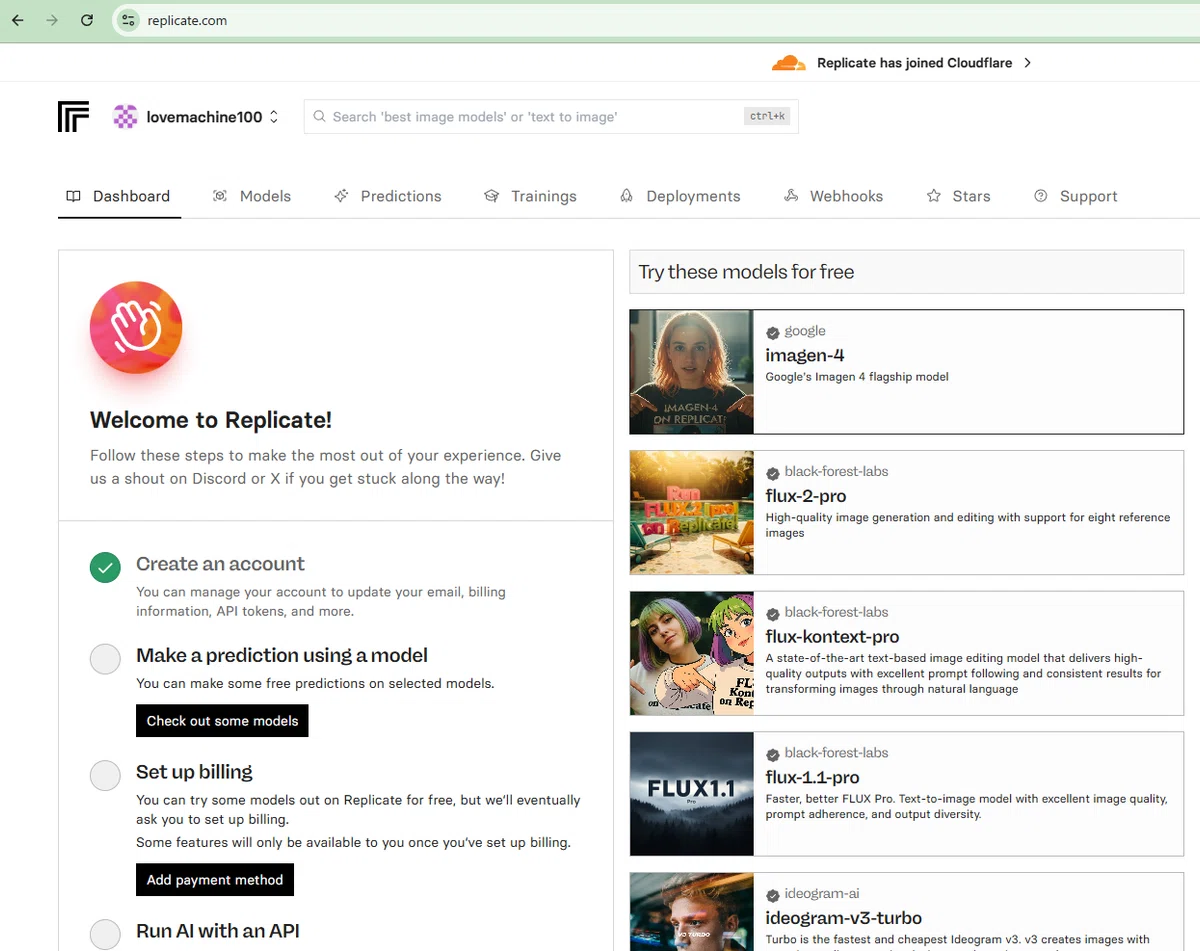Click the site info icon in address bar
The width and height of the screenshot is (1200, 951).
(x=127, y=20)
